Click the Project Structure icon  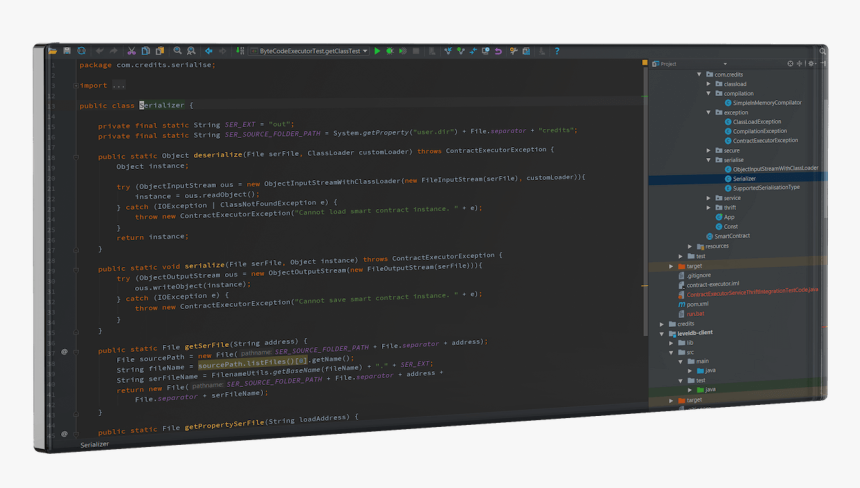(x=527, y=51)
